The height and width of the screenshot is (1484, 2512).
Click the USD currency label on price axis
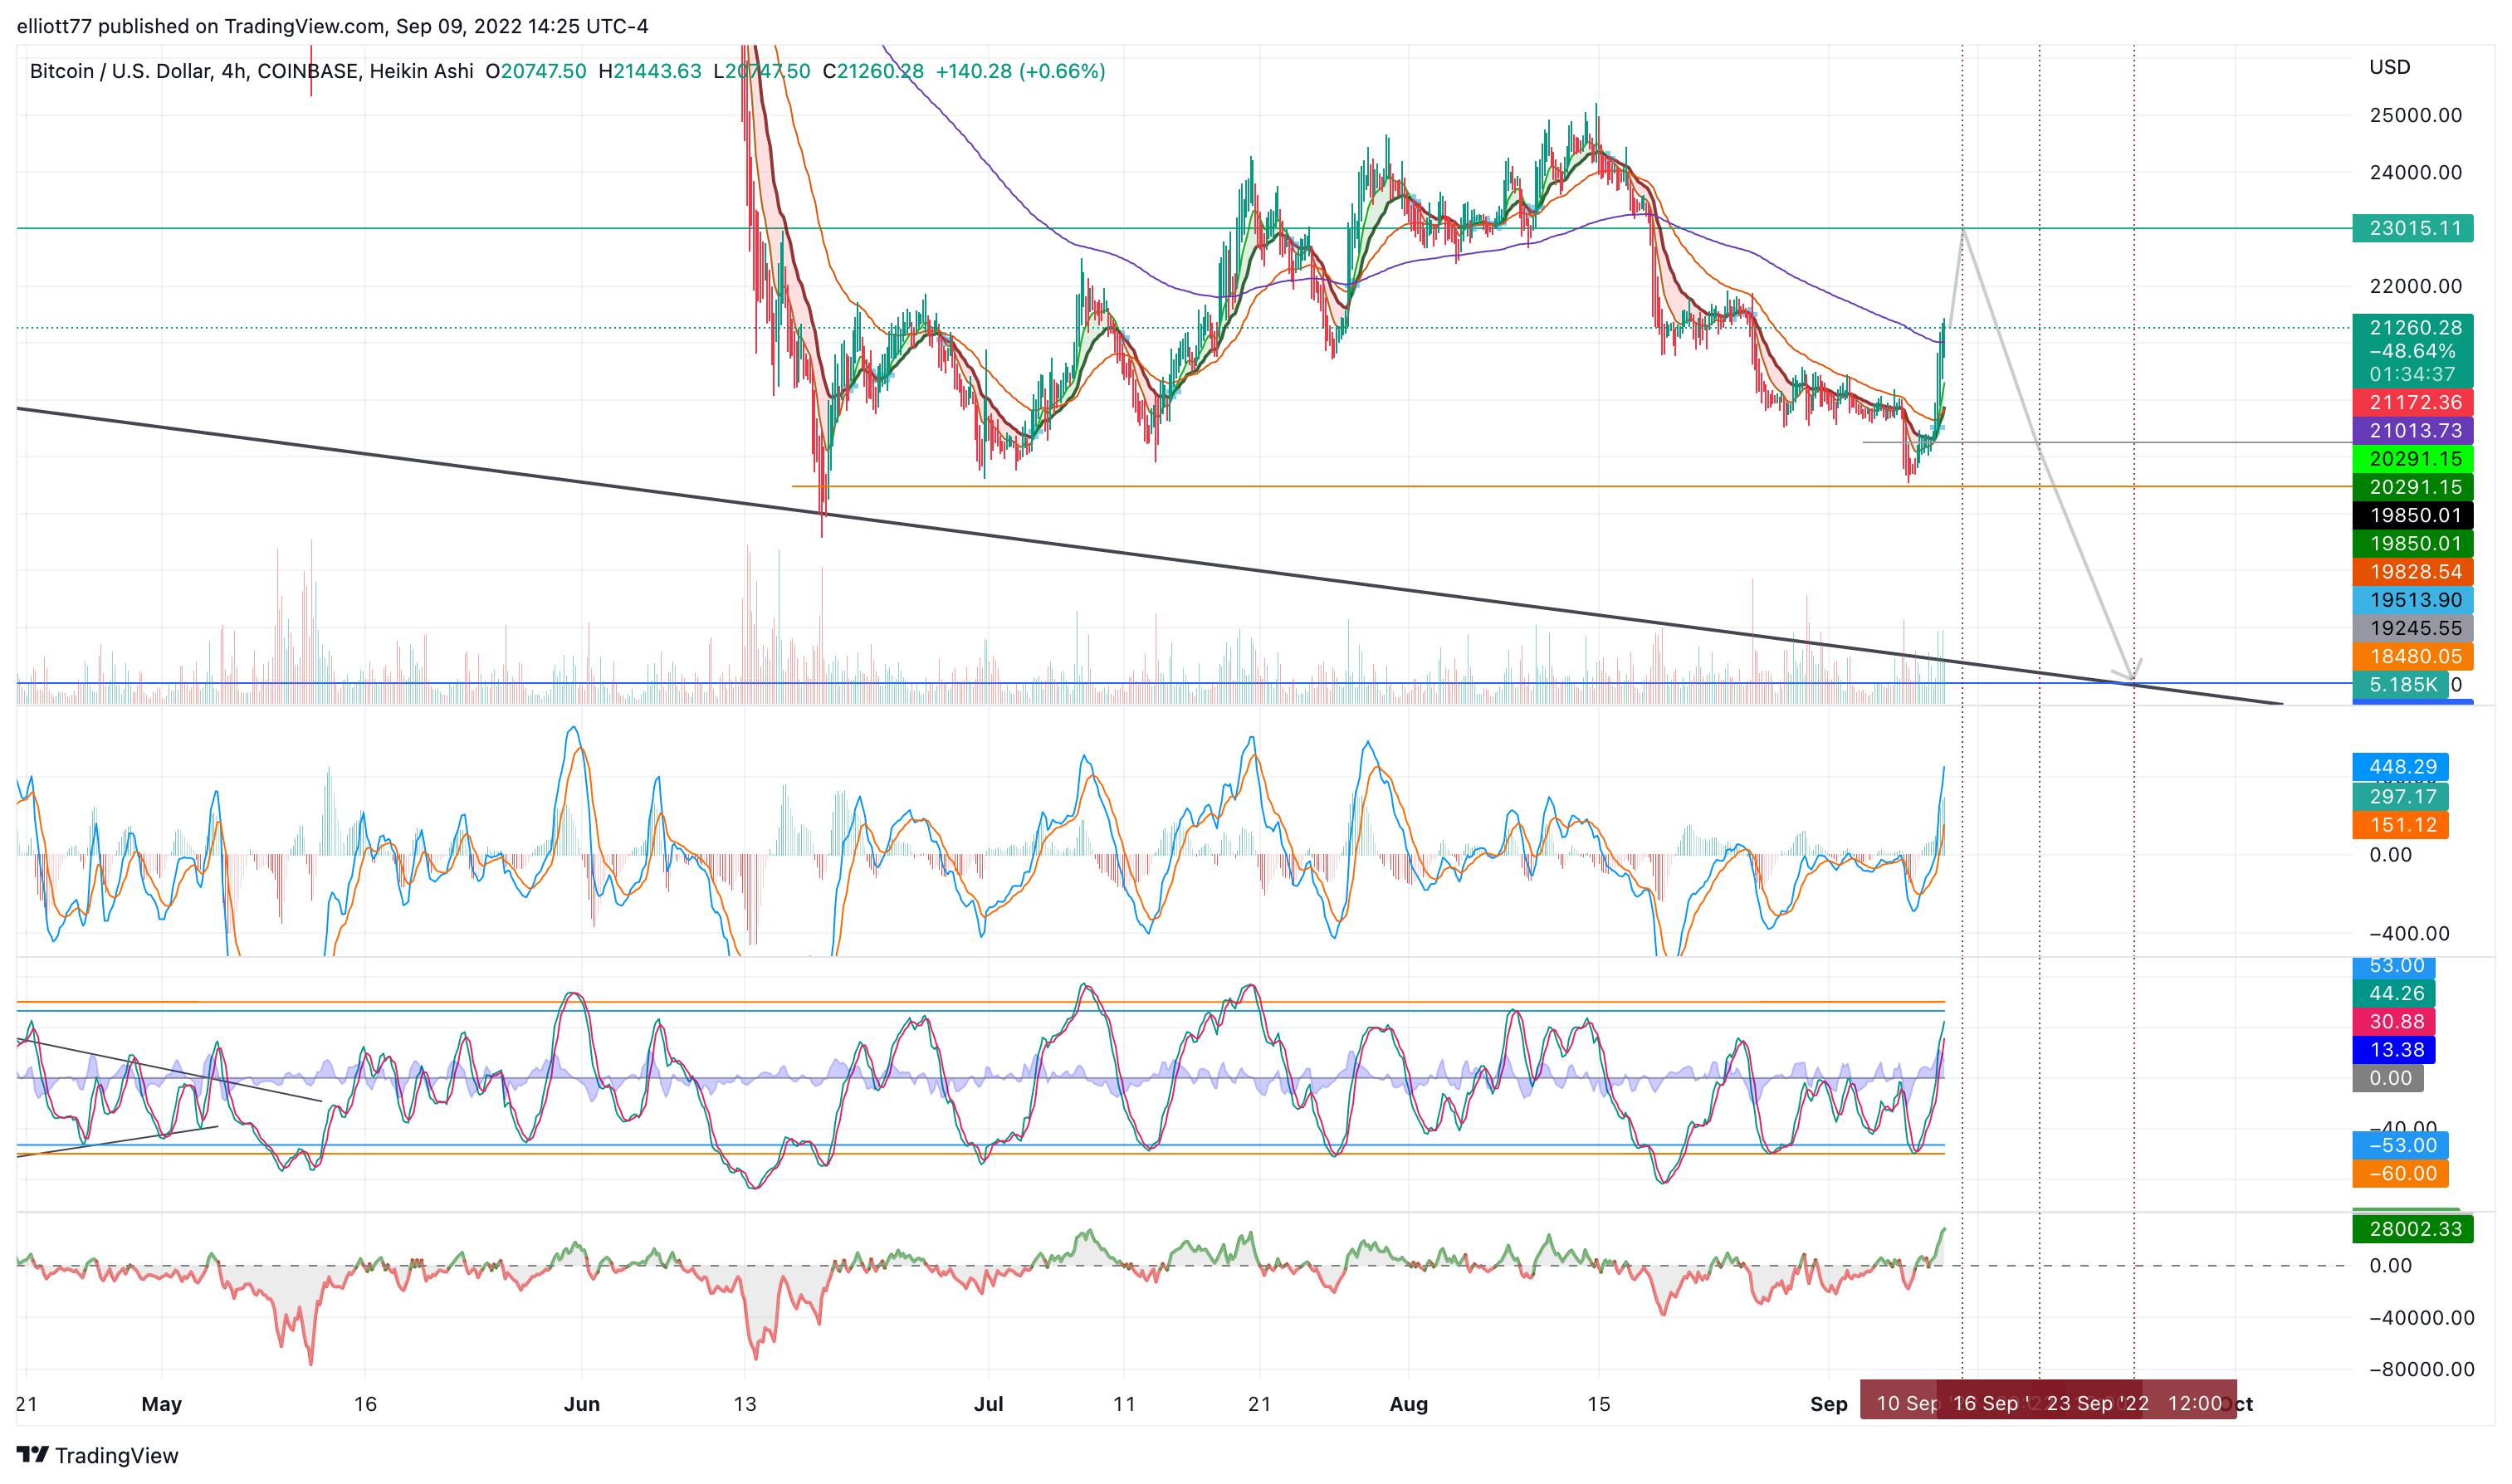pos(2389,67)
